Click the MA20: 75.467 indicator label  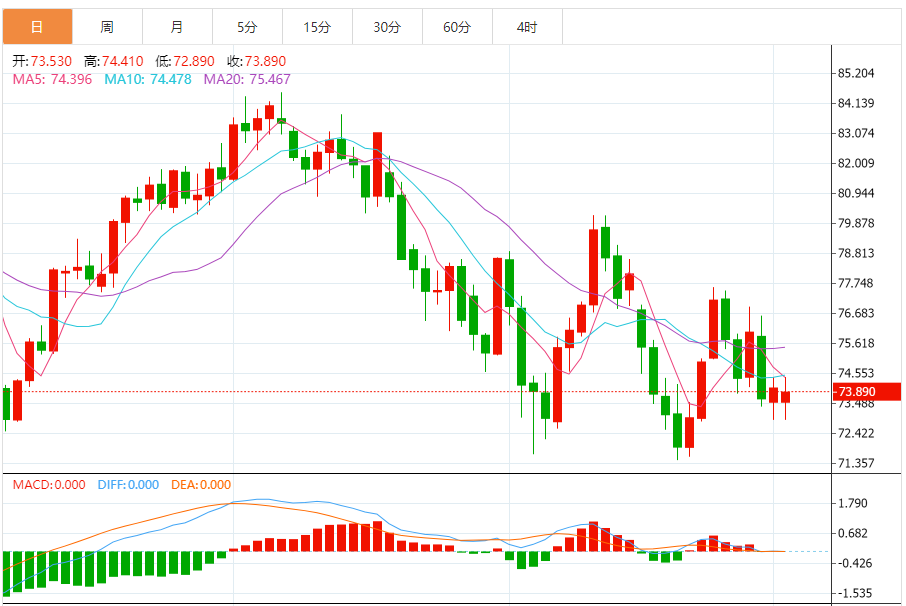247,79
